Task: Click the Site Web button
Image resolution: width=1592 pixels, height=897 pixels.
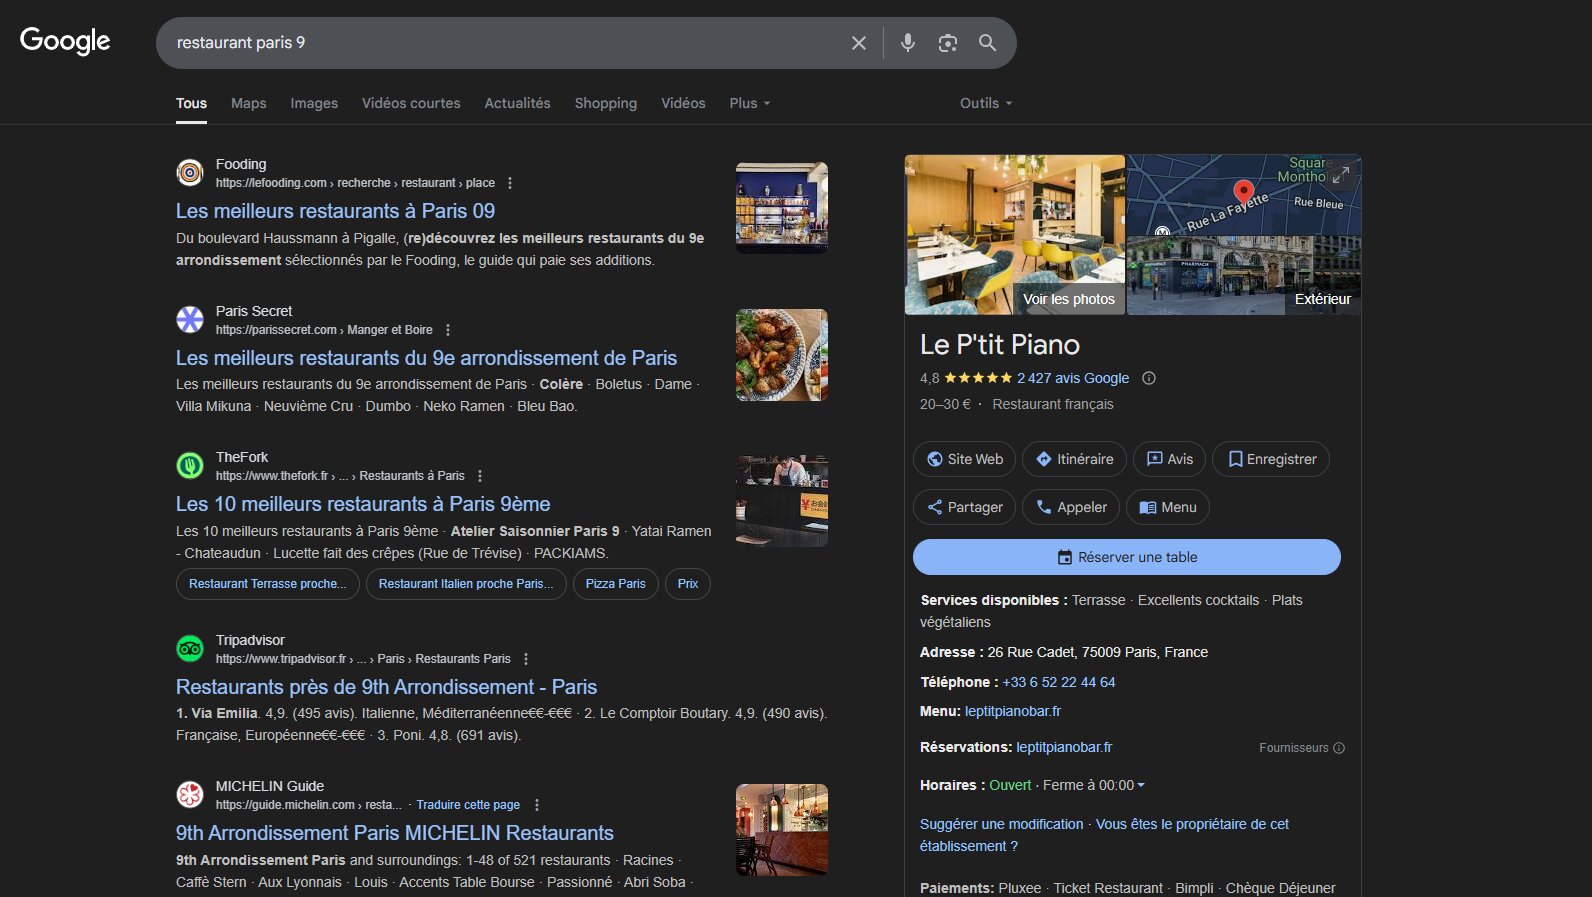Action: pos(965,459)
